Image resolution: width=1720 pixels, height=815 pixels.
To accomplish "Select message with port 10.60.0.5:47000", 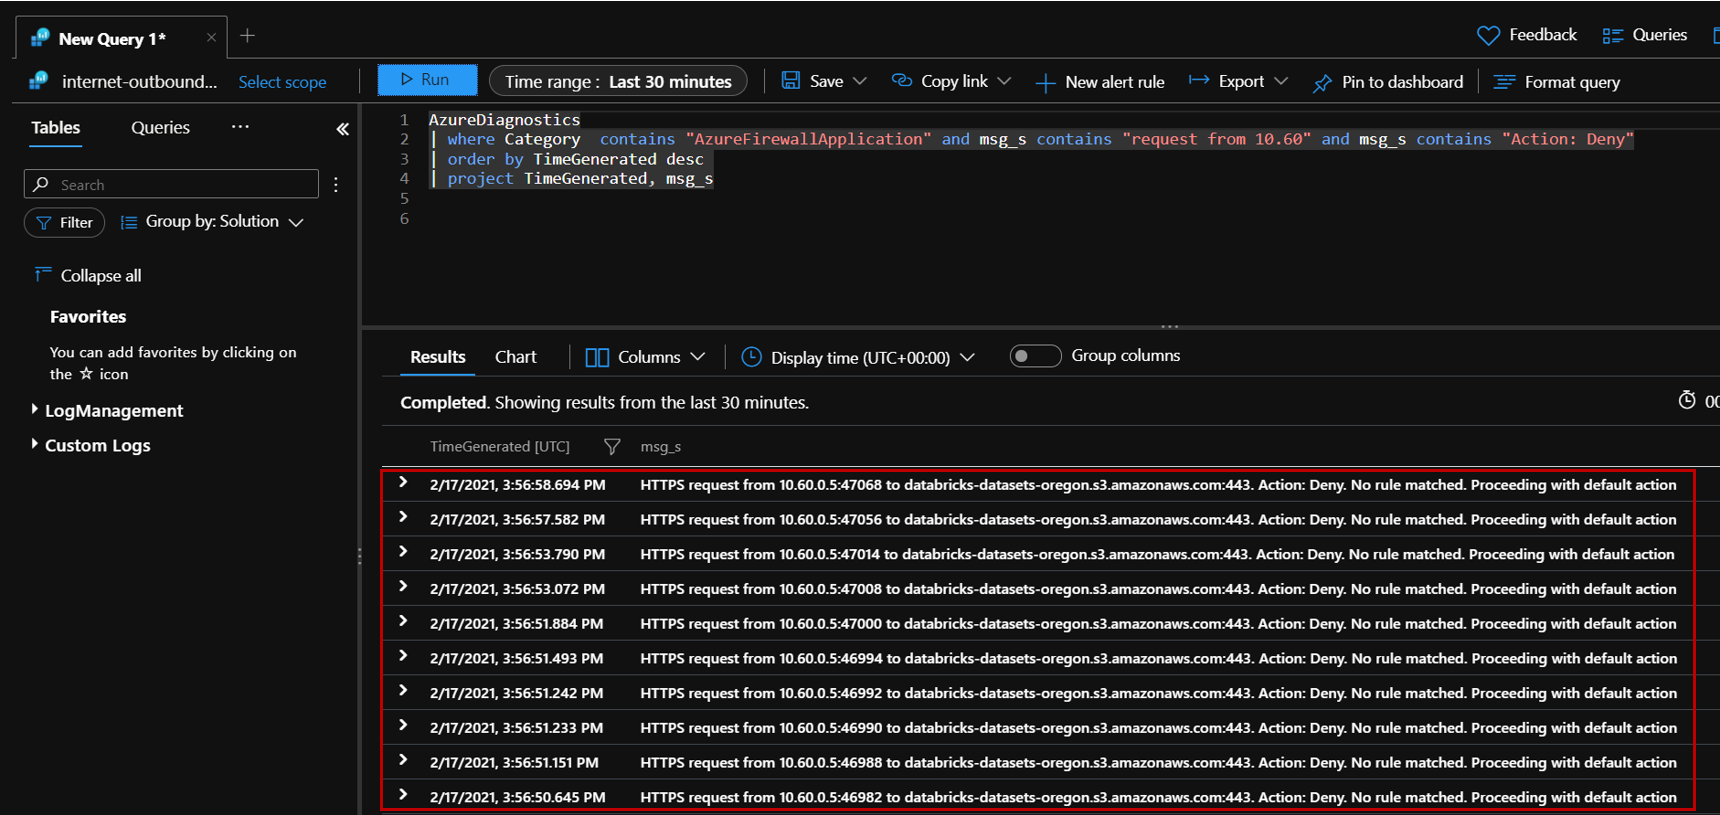I will pyautogui.click(x=1158, y=624).
